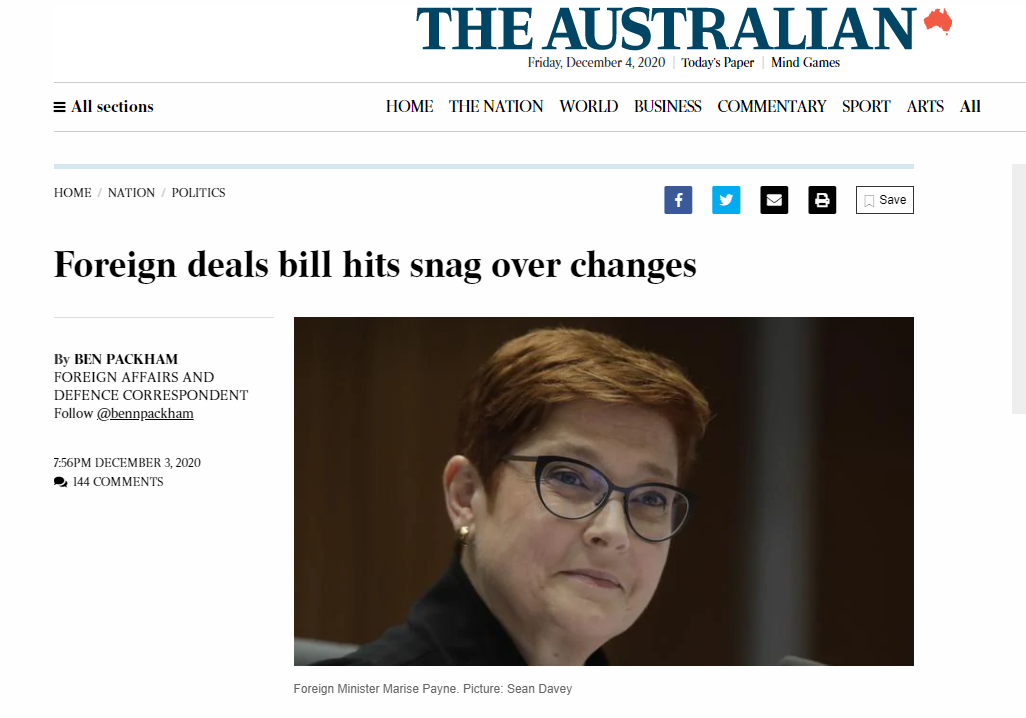The image size is (1026, 718).
Task: Open Today's Paper link
Action: (717, 63)
